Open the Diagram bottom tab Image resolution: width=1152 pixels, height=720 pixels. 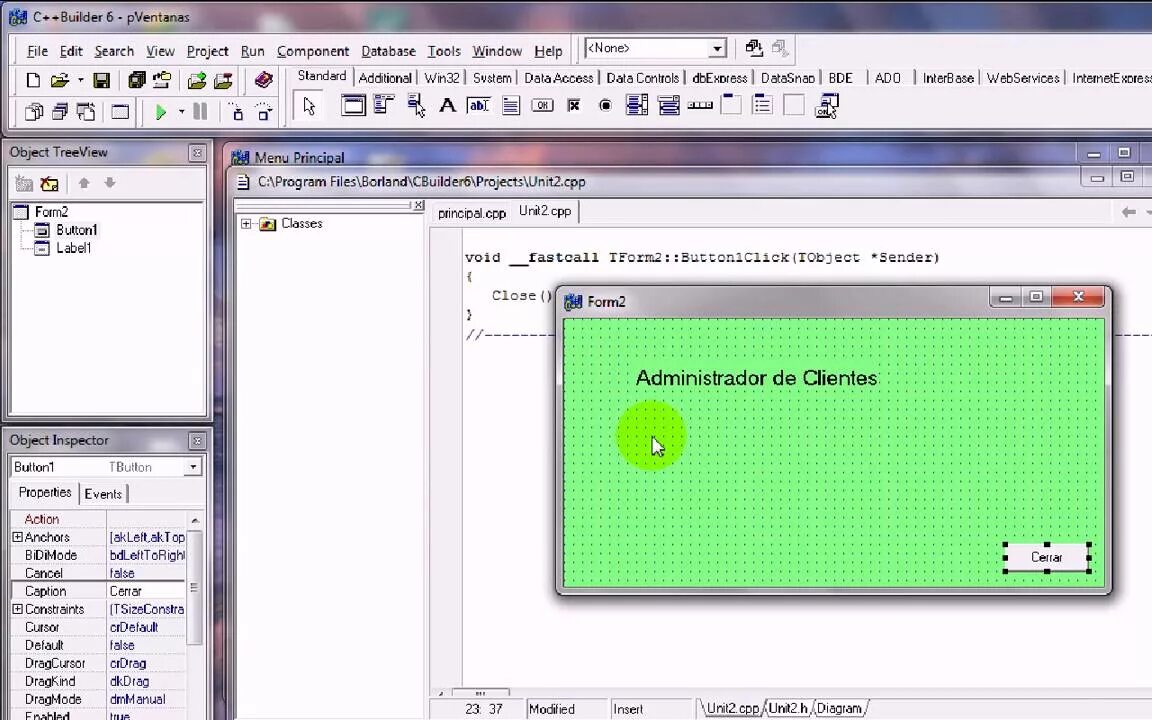point(839,708)
